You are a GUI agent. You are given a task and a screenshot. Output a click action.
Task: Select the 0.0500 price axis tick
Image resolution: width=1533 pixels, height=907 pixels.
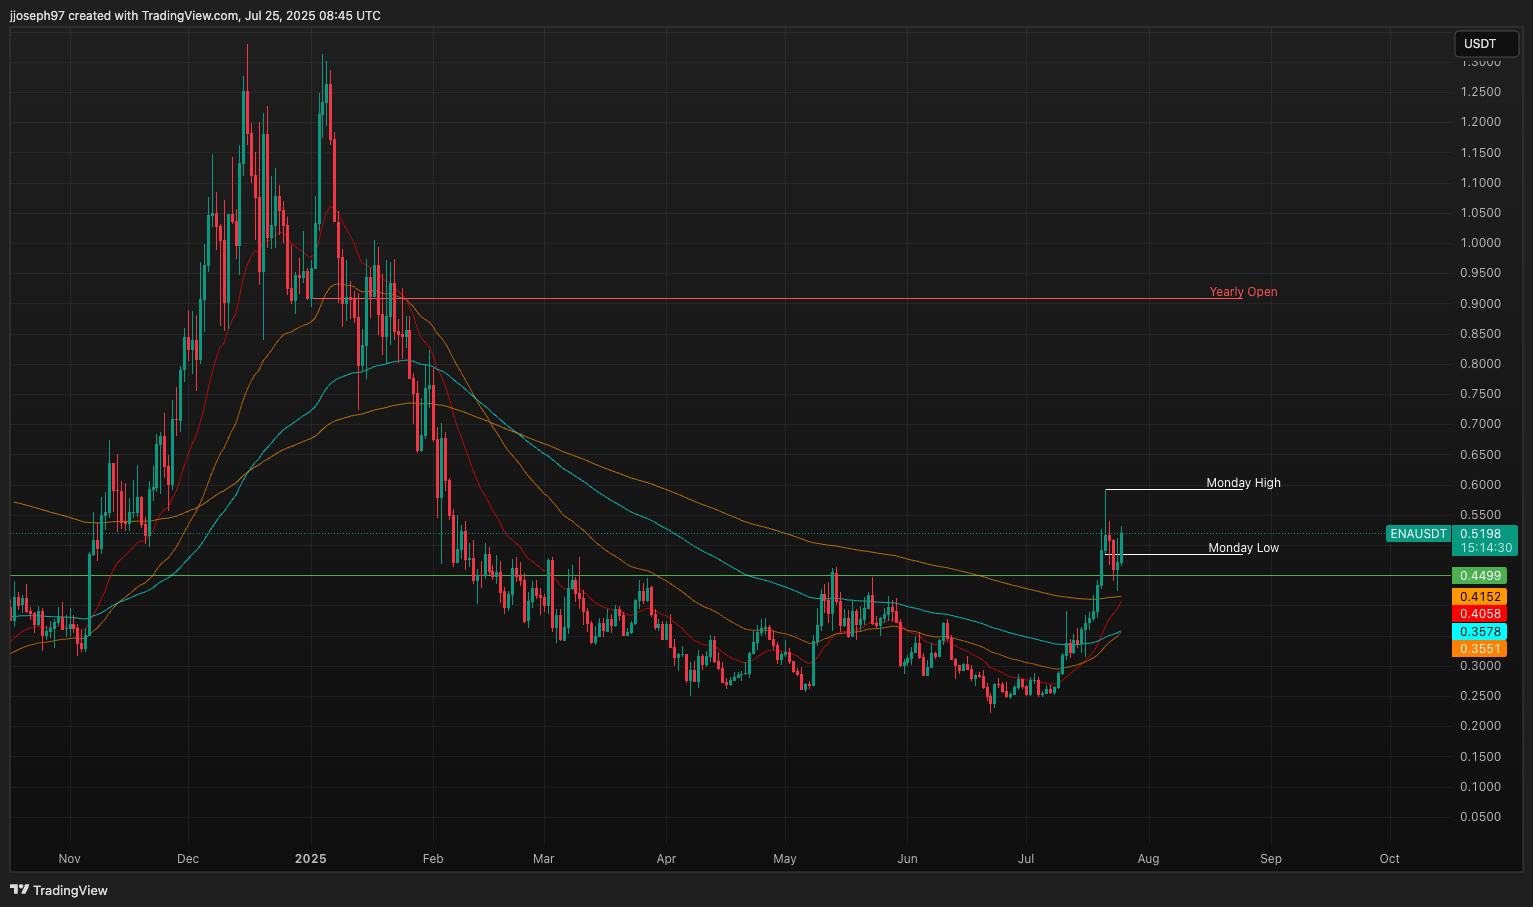(x=1480, y=817)
